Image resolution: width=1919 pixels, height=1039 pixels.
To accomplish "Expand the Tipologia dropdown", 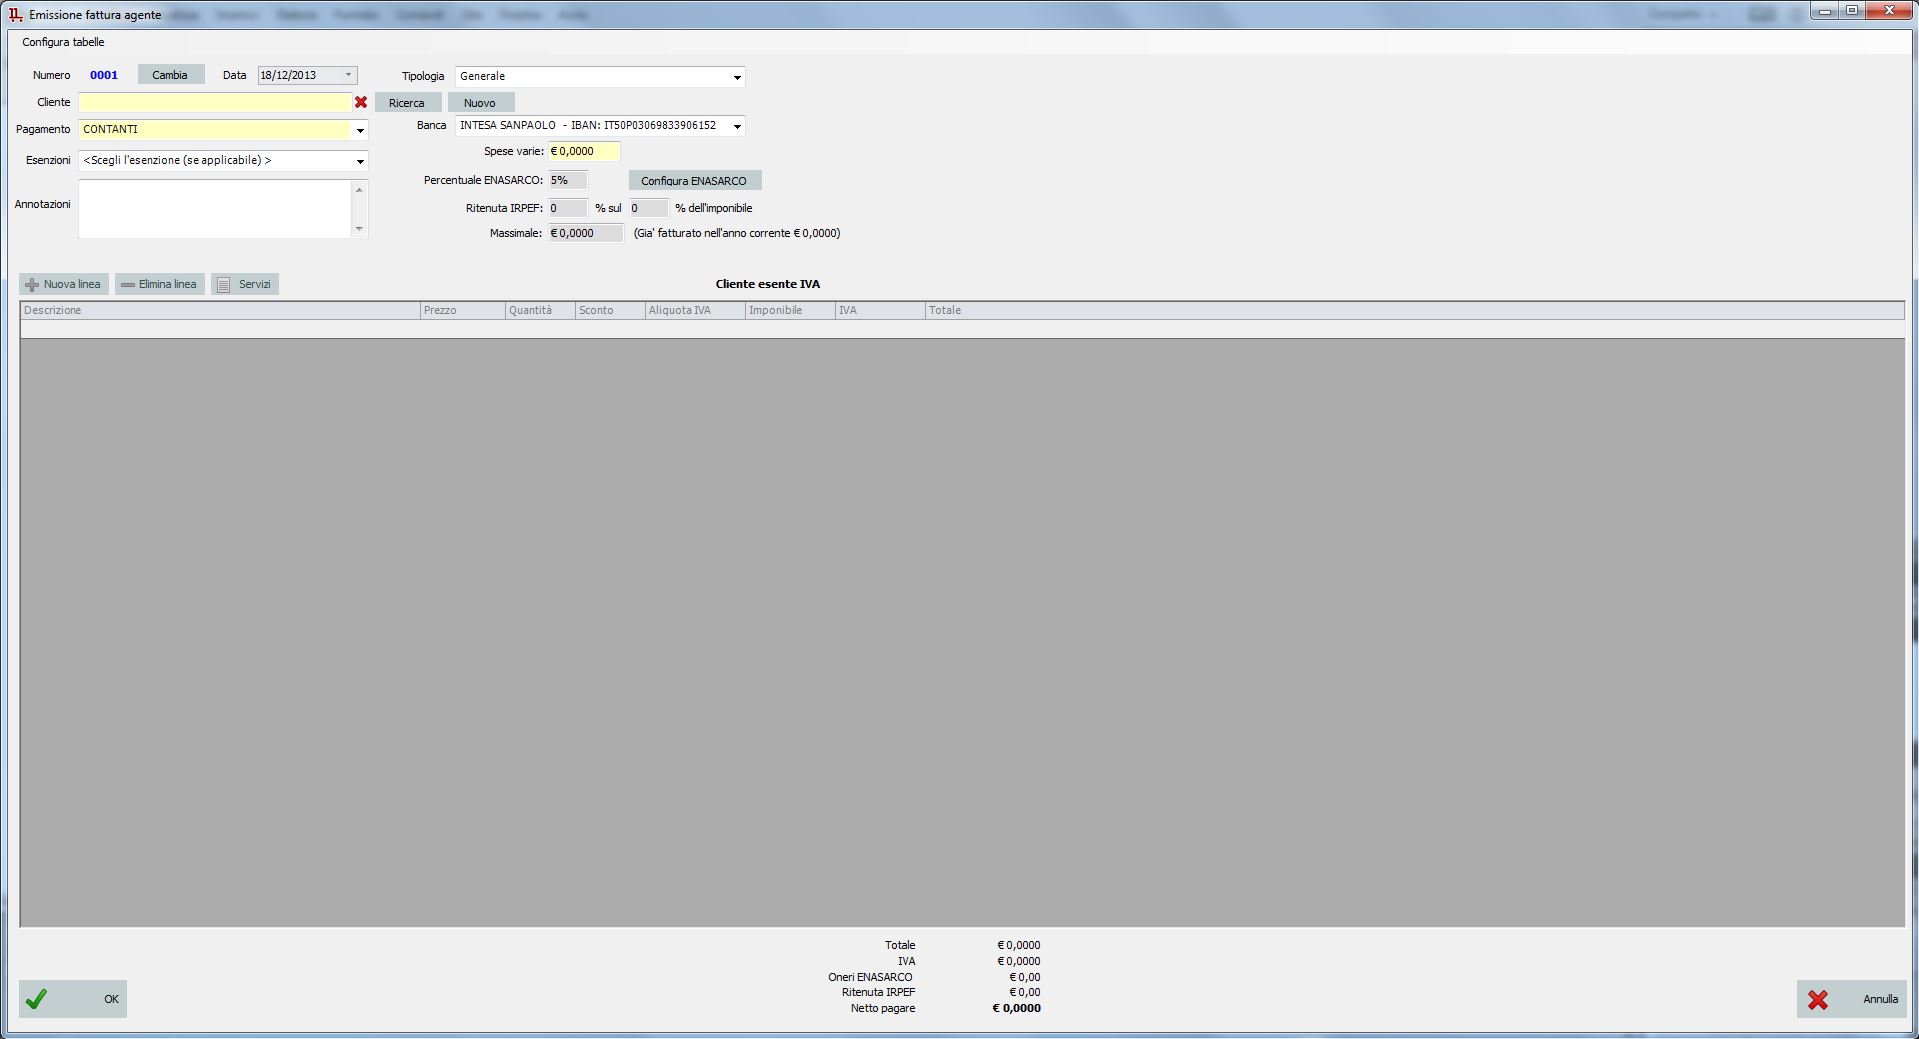I will (x=737, y=77).
